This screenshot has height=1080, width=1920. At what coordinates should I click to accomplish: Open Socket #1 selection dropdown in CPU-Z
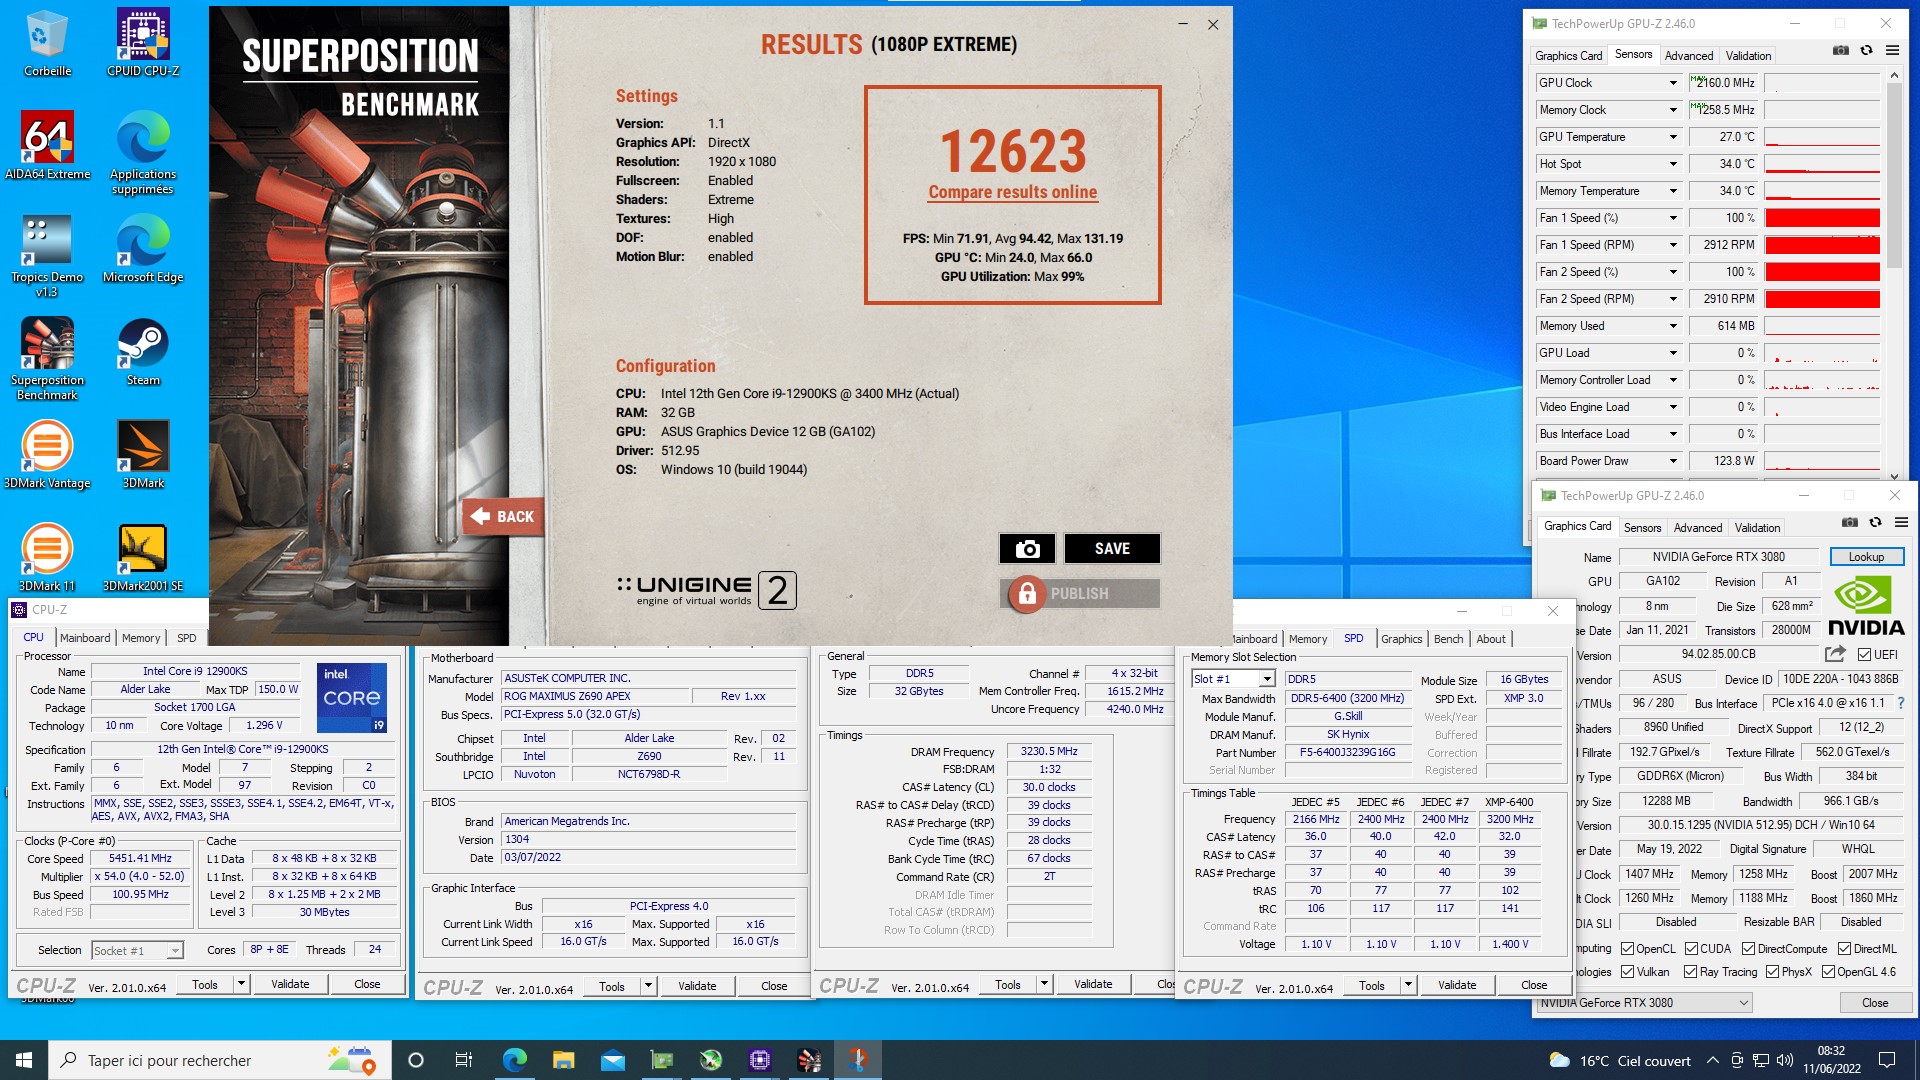point(175,951)
